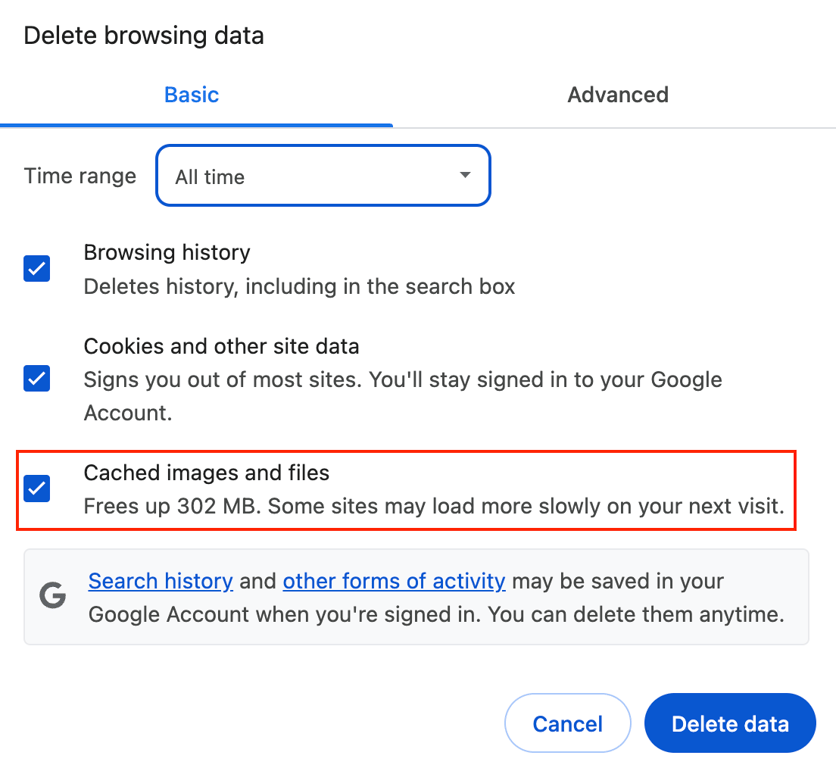This screenshot has width=836, height=768.
Task: Select the Basic tab
Action: (191, 94)
